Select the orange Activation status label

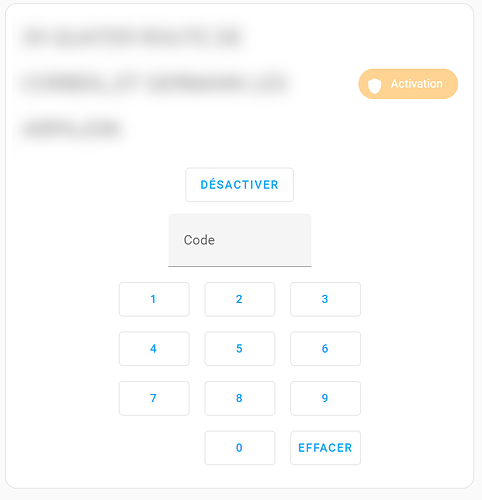click(408, 84)
